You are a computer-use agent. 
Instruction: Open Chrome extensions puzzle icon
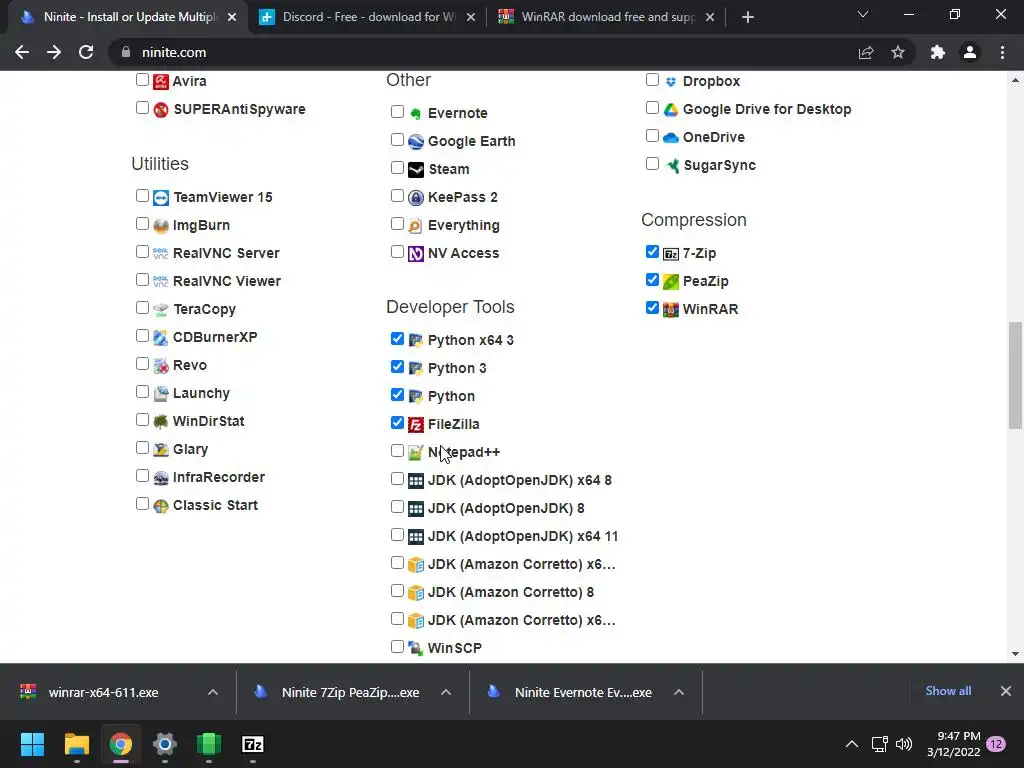click(938, 52)
